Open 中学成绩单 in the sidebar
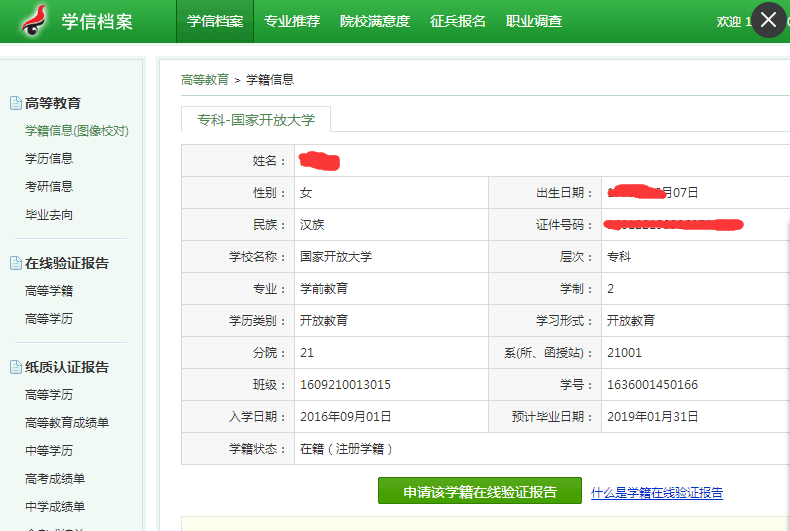790x531 pixels. point(55,506)
